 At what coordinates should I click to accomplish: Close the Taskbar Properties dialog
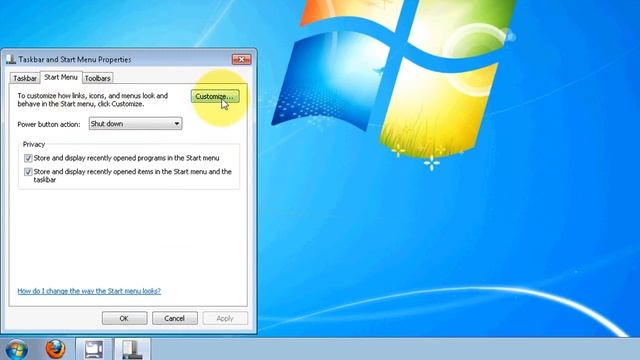pos(242,60)
